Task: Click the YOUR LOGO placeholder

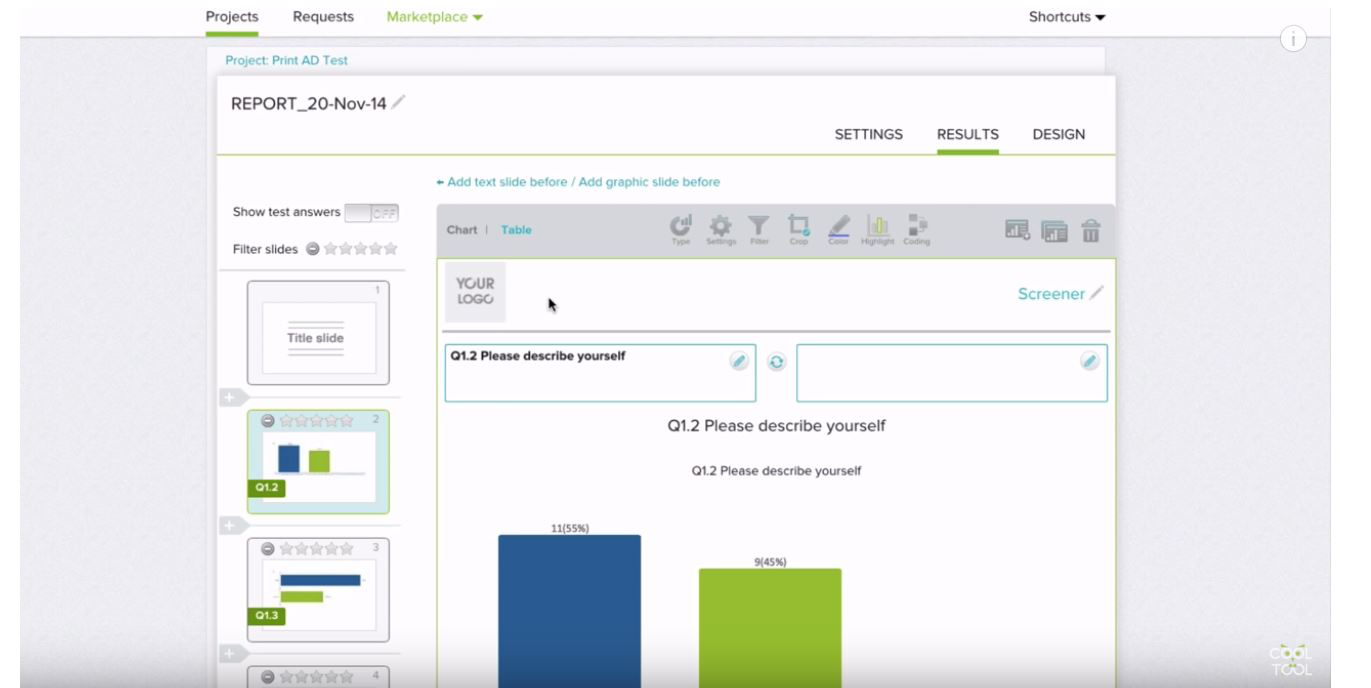Action: tap(475, 292)
